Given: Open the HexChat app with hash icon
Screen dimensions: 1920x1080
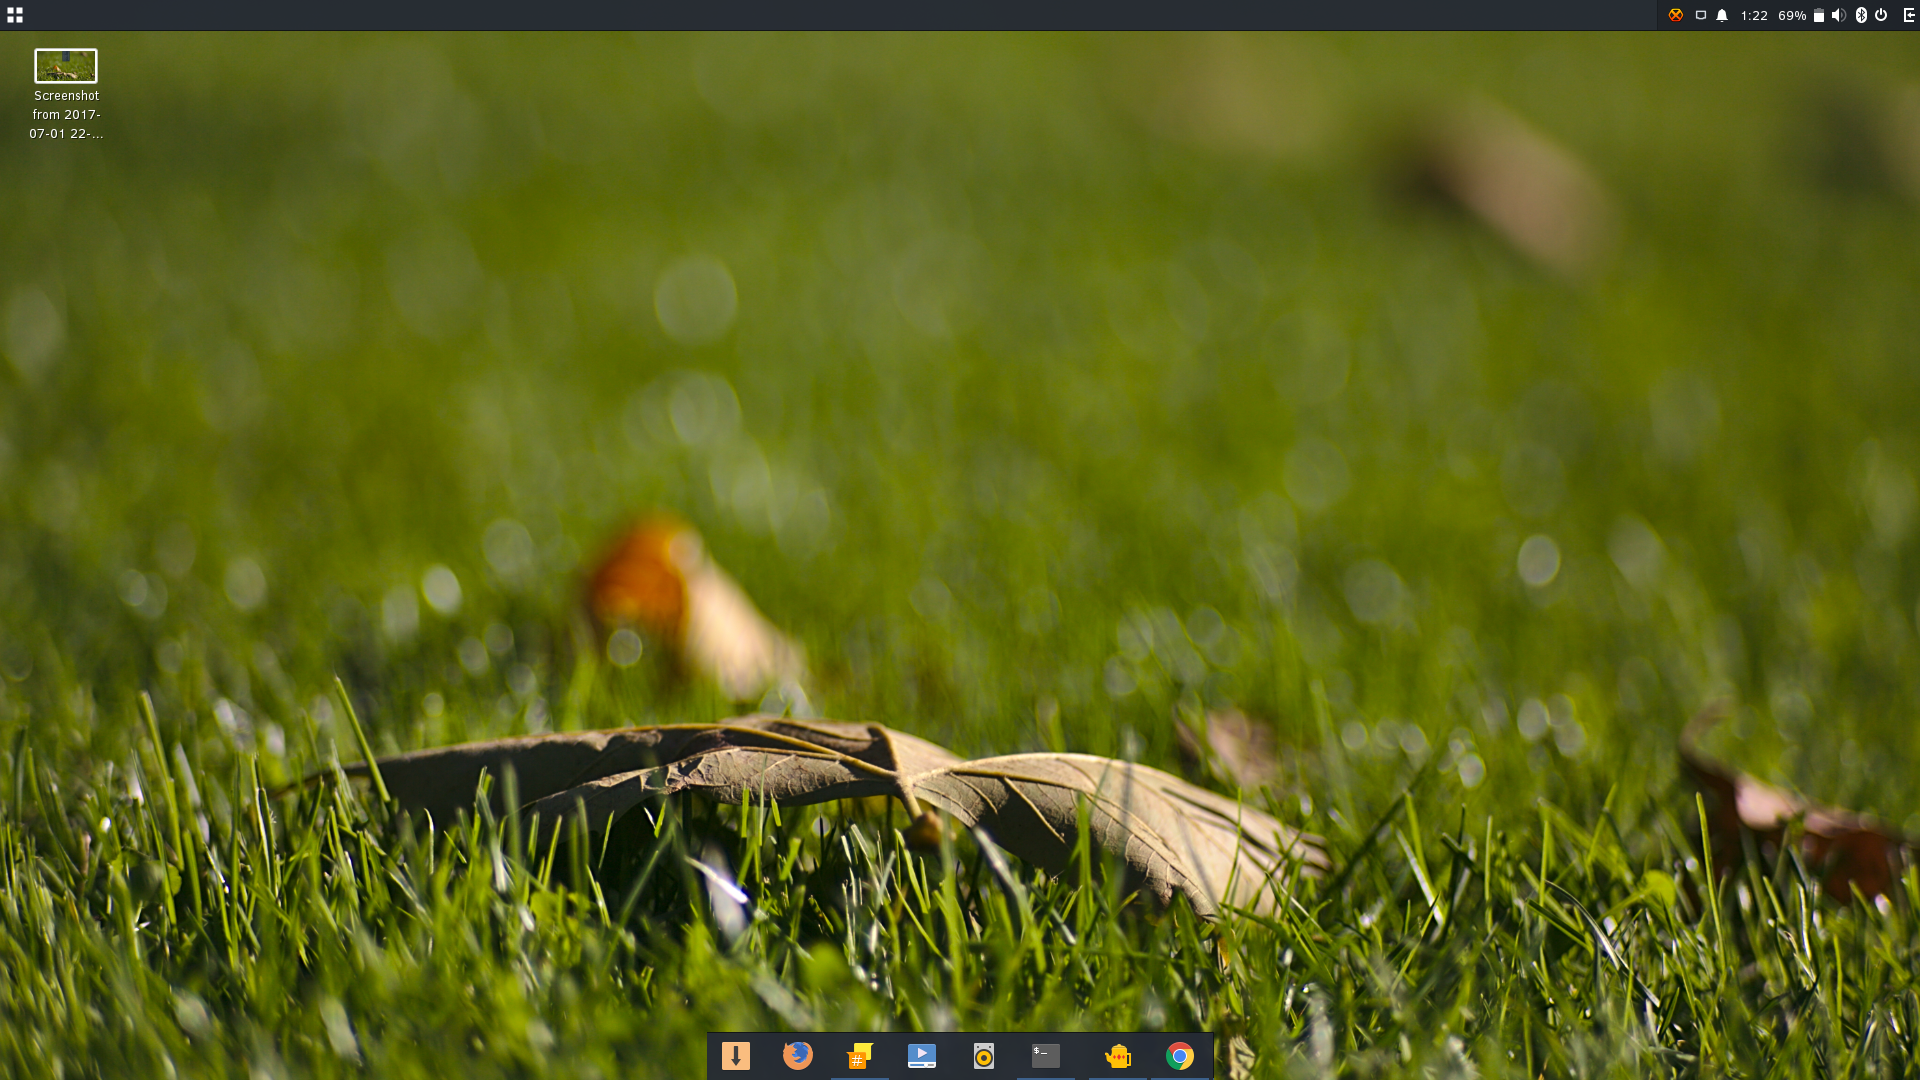Looking at the screenshot, I should pos(860,1056).
